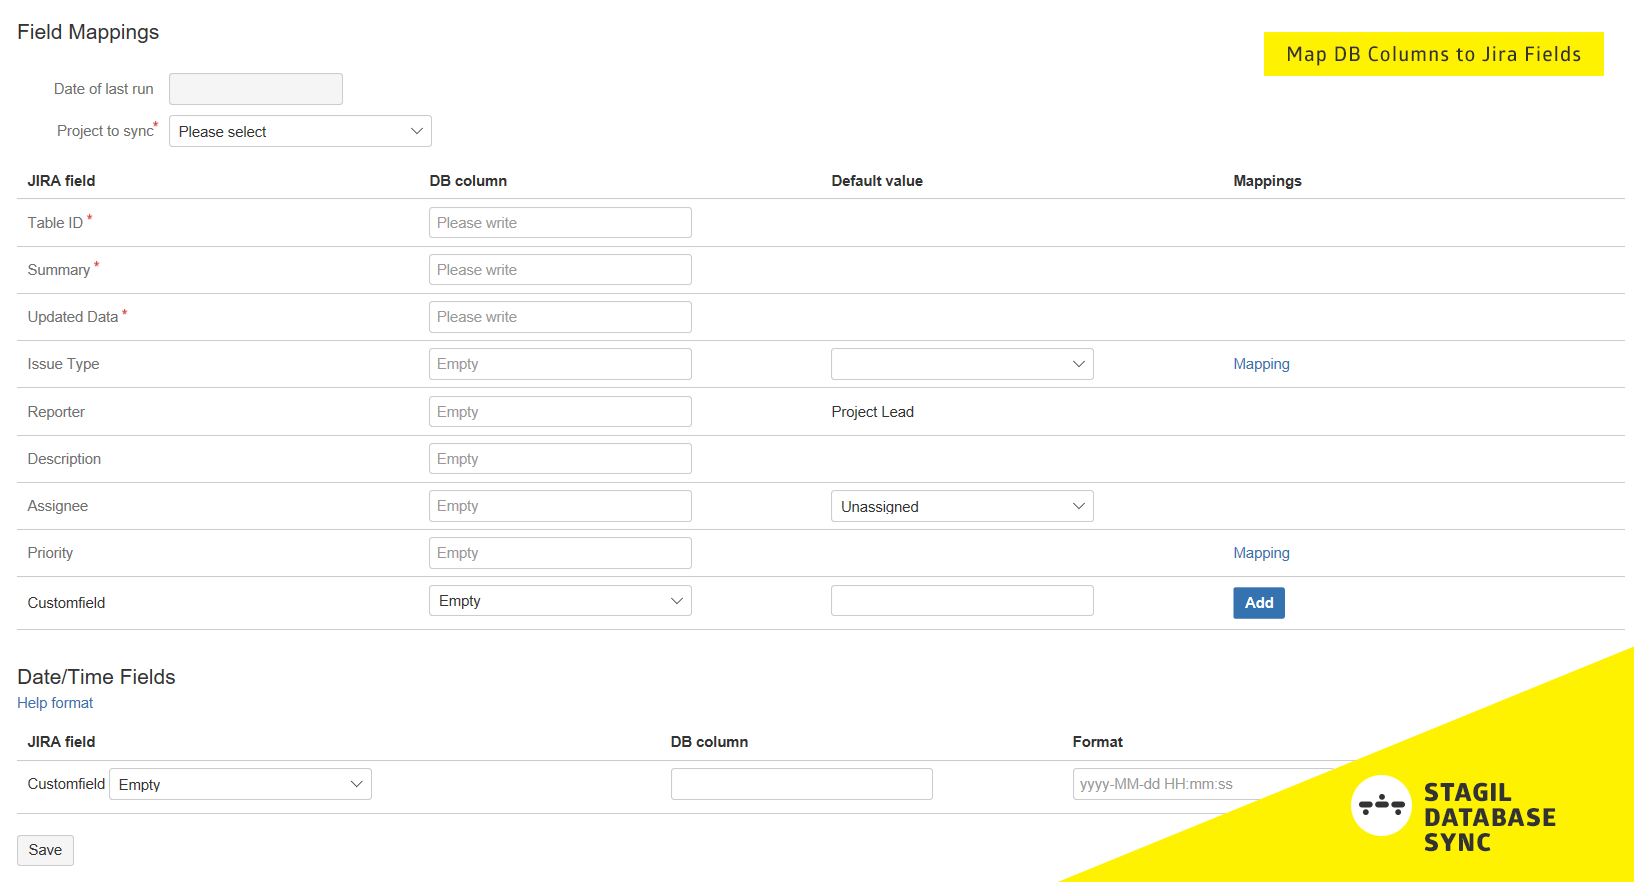Click the blue Add button
The image size is (1634, 882).
click(1259, 603)
